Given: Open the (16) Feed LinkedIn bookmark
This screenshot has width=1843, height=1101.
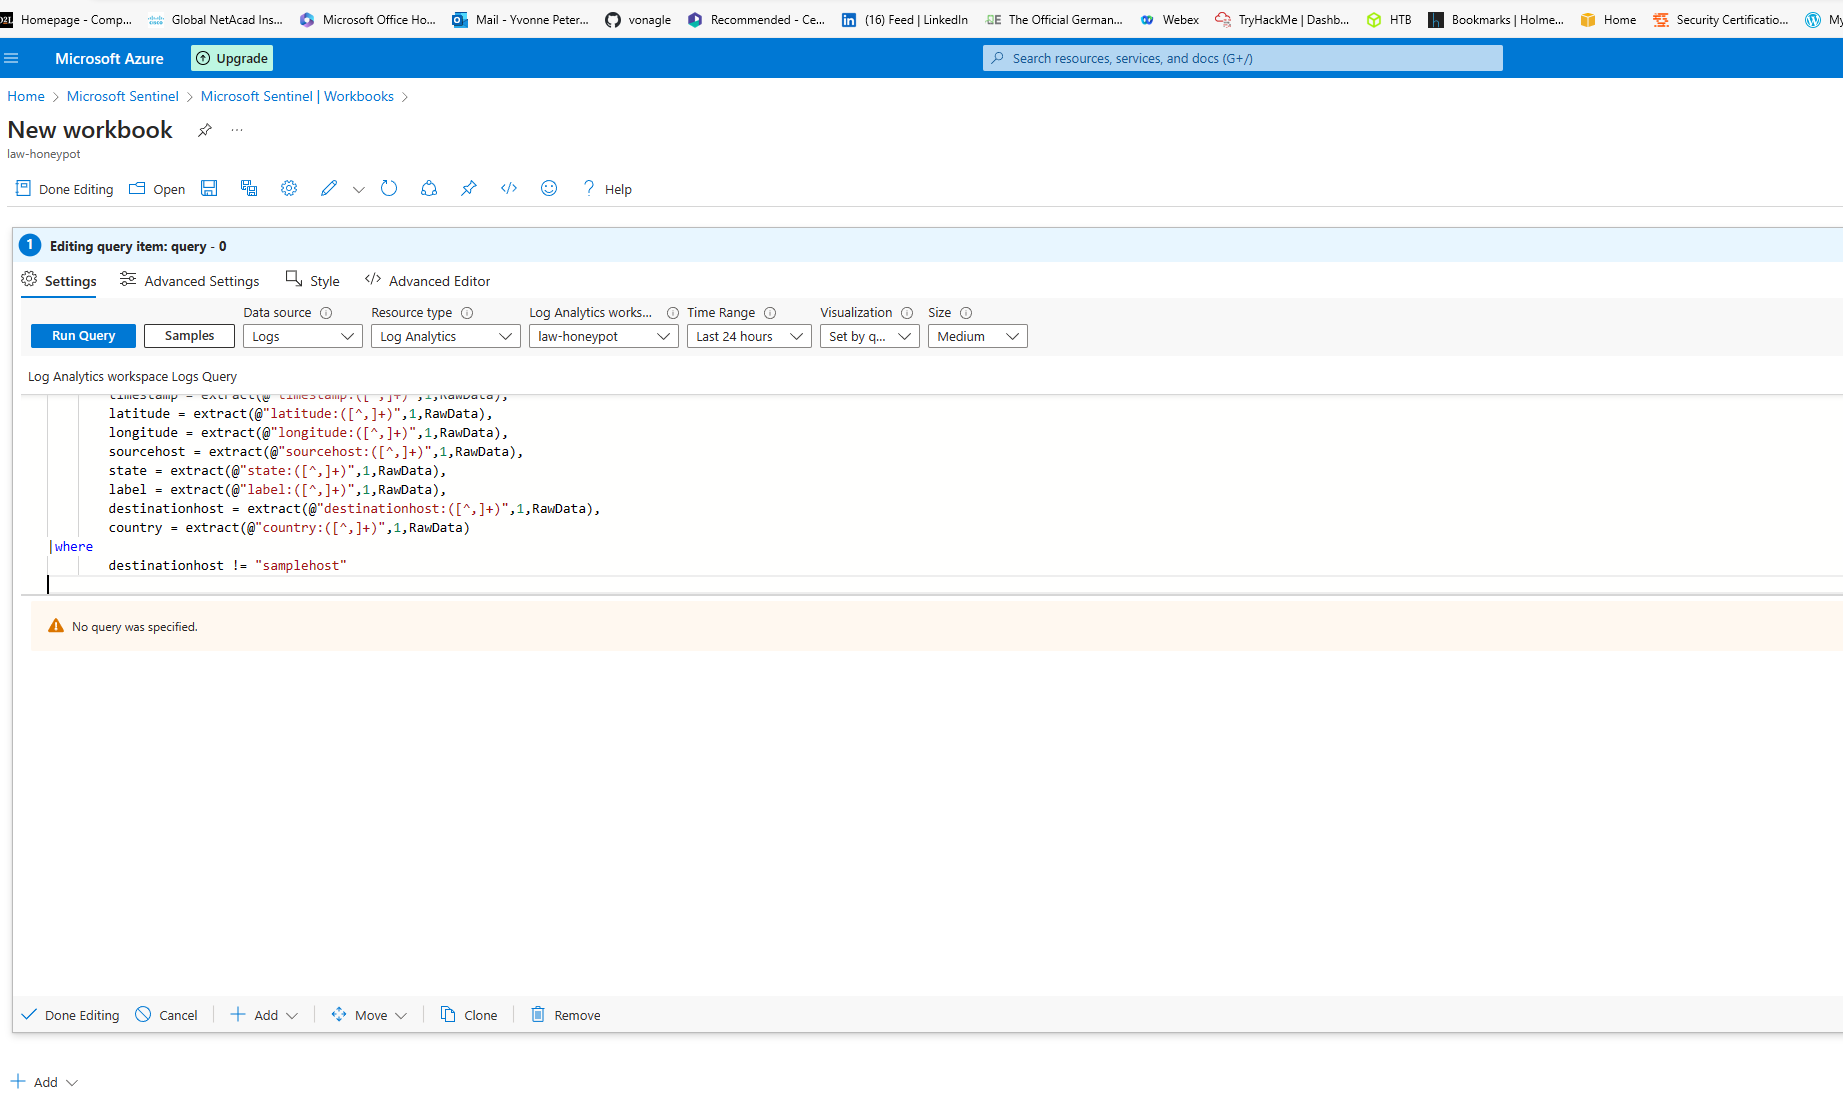Looking at the screenshot, I should click(905, 19).
